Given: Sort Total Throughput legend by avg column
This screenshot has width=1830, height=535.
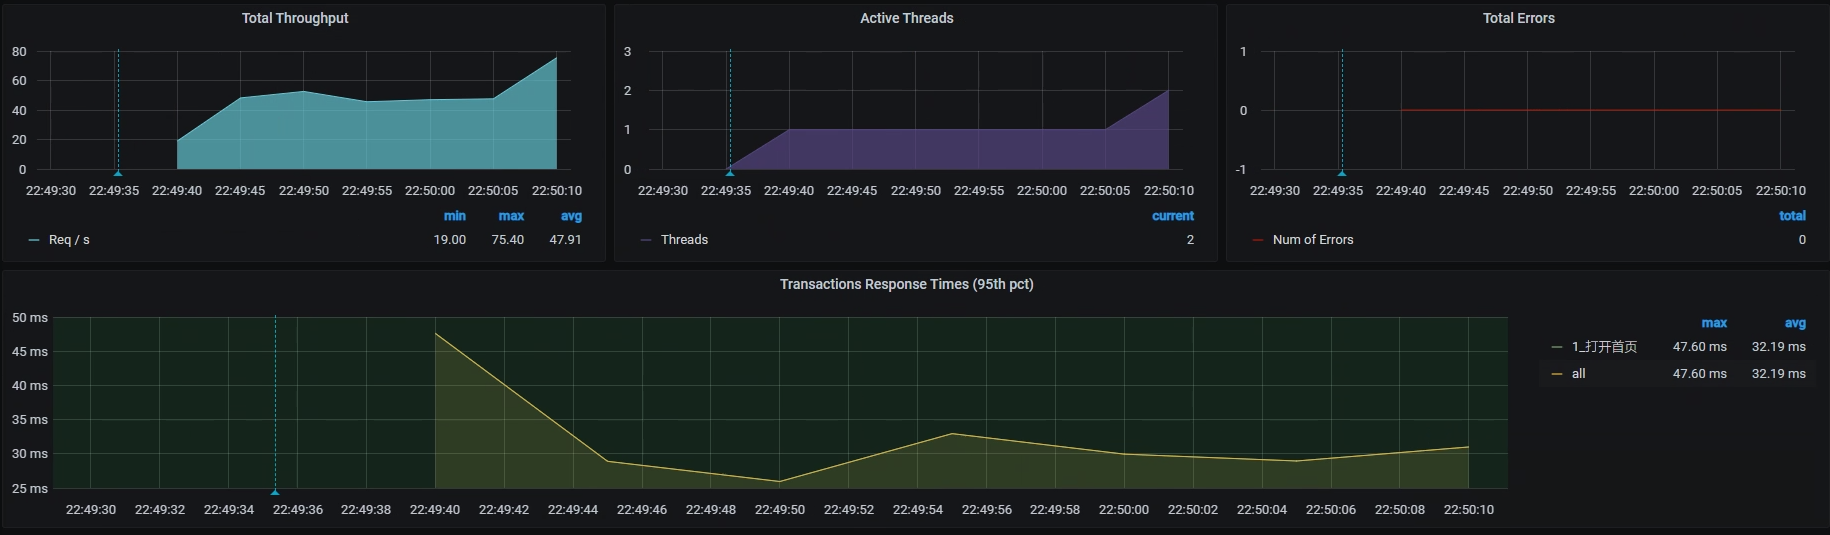Looking at the screenshot, I should (x=570, y=216).
